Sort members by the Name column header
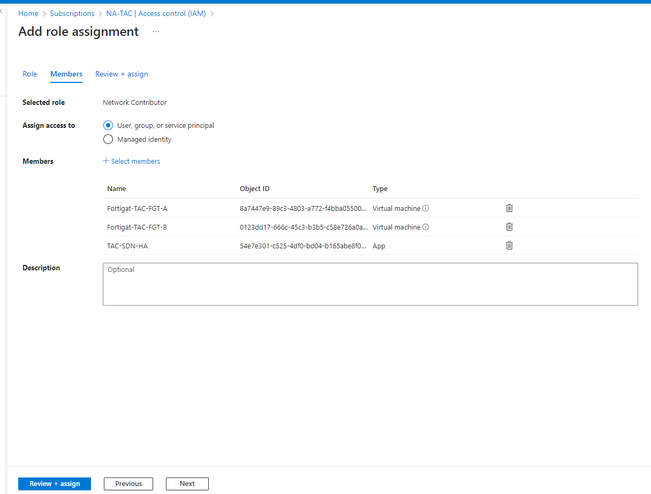The width and height of the screenshot is (651, 494). (x=117, y=189)
